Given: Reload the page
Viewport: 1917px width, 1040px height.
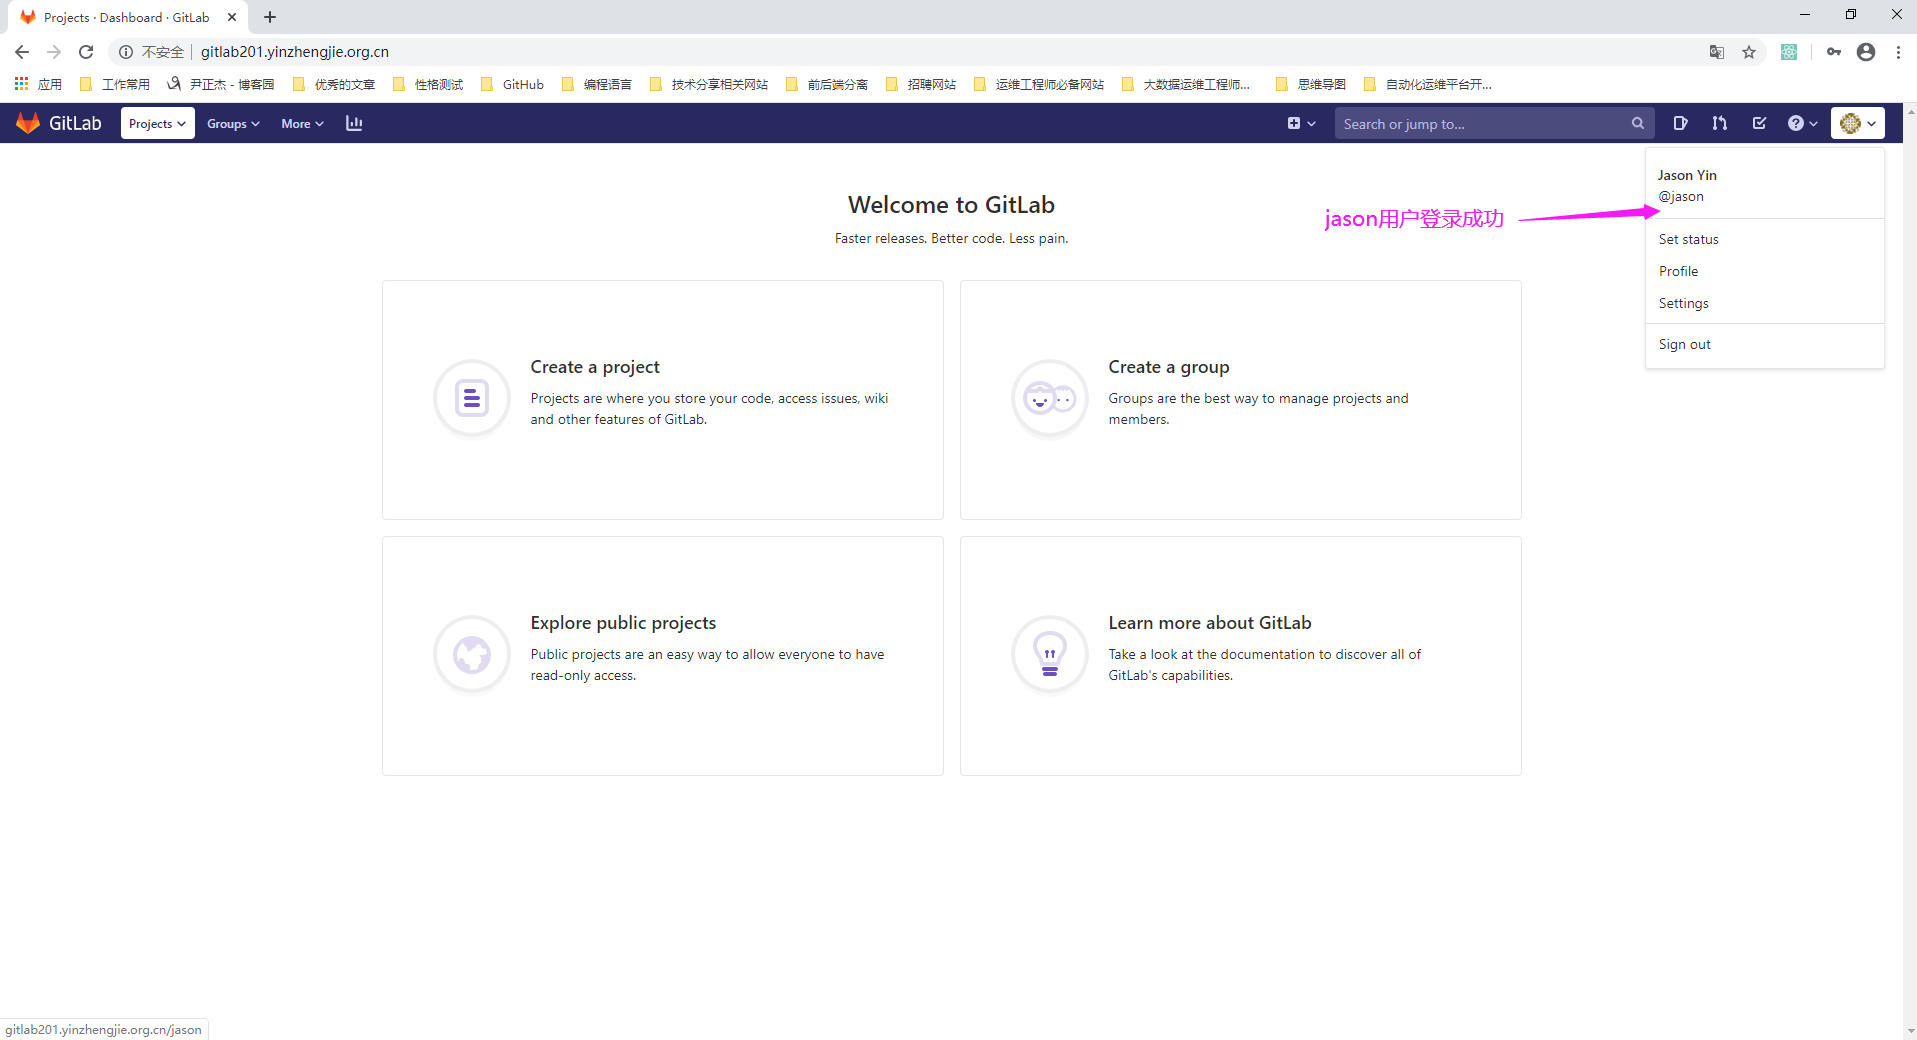Looking at the screenshot, I should [x=86, y=52].
